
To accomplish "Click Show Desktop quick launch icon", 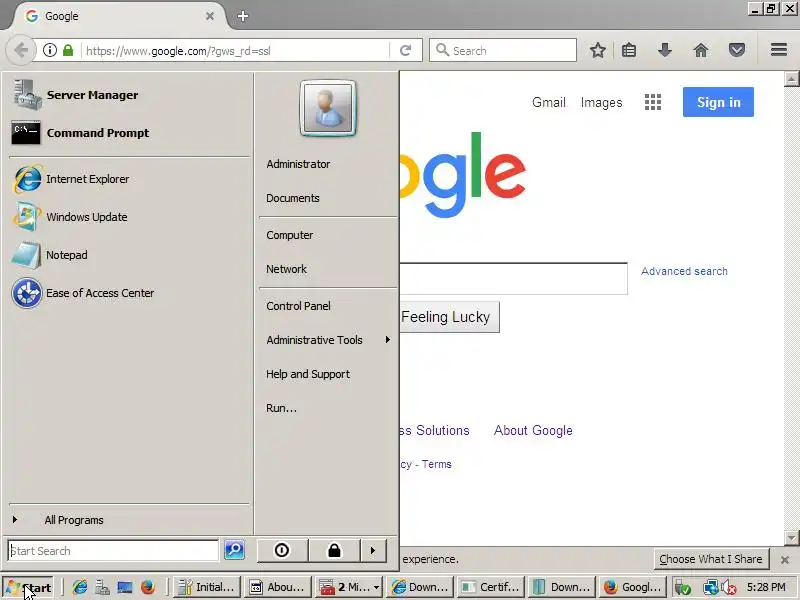I will coord(125,587).
